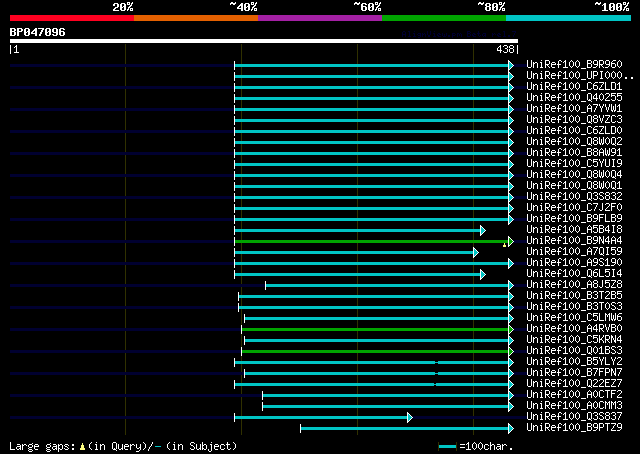Select the UniRef100_A9S190 label
640x454 pixels.
pos(574,263)
